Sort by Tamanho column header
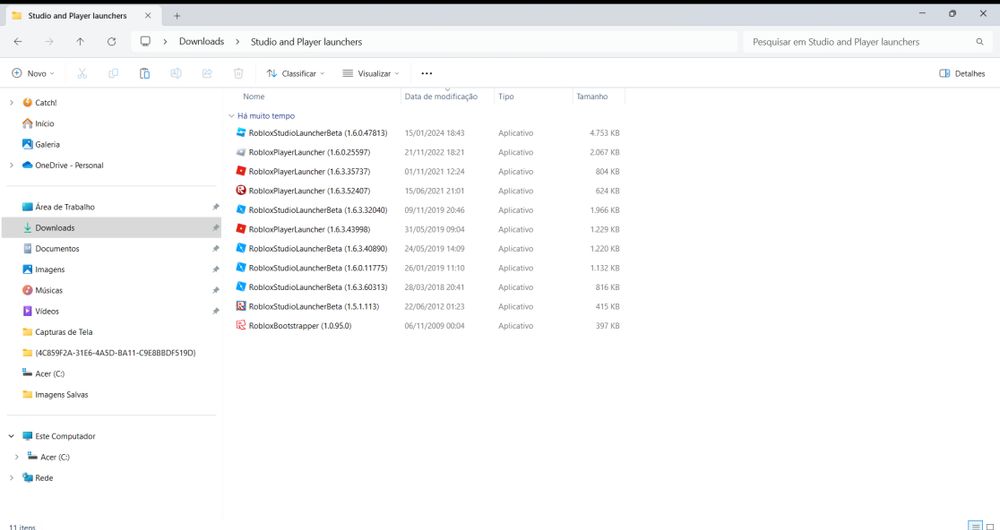The image size is (1000, 530). coord(592,96)
